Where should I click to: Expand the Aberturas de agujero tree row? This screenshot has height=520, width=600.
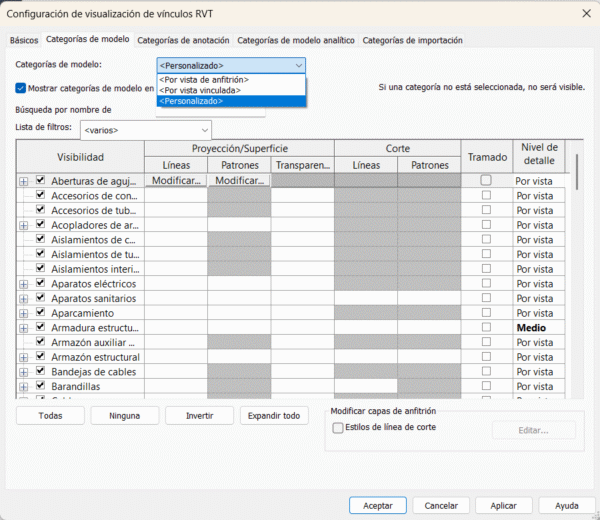click(x=24, y=181)
